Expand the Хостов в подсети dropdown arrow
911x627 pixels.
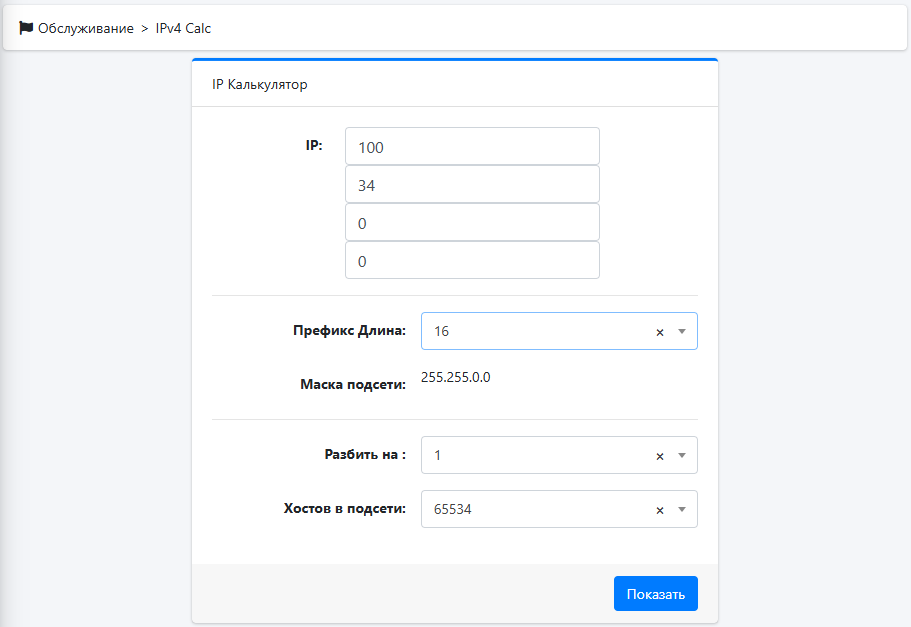pos(682,509)
